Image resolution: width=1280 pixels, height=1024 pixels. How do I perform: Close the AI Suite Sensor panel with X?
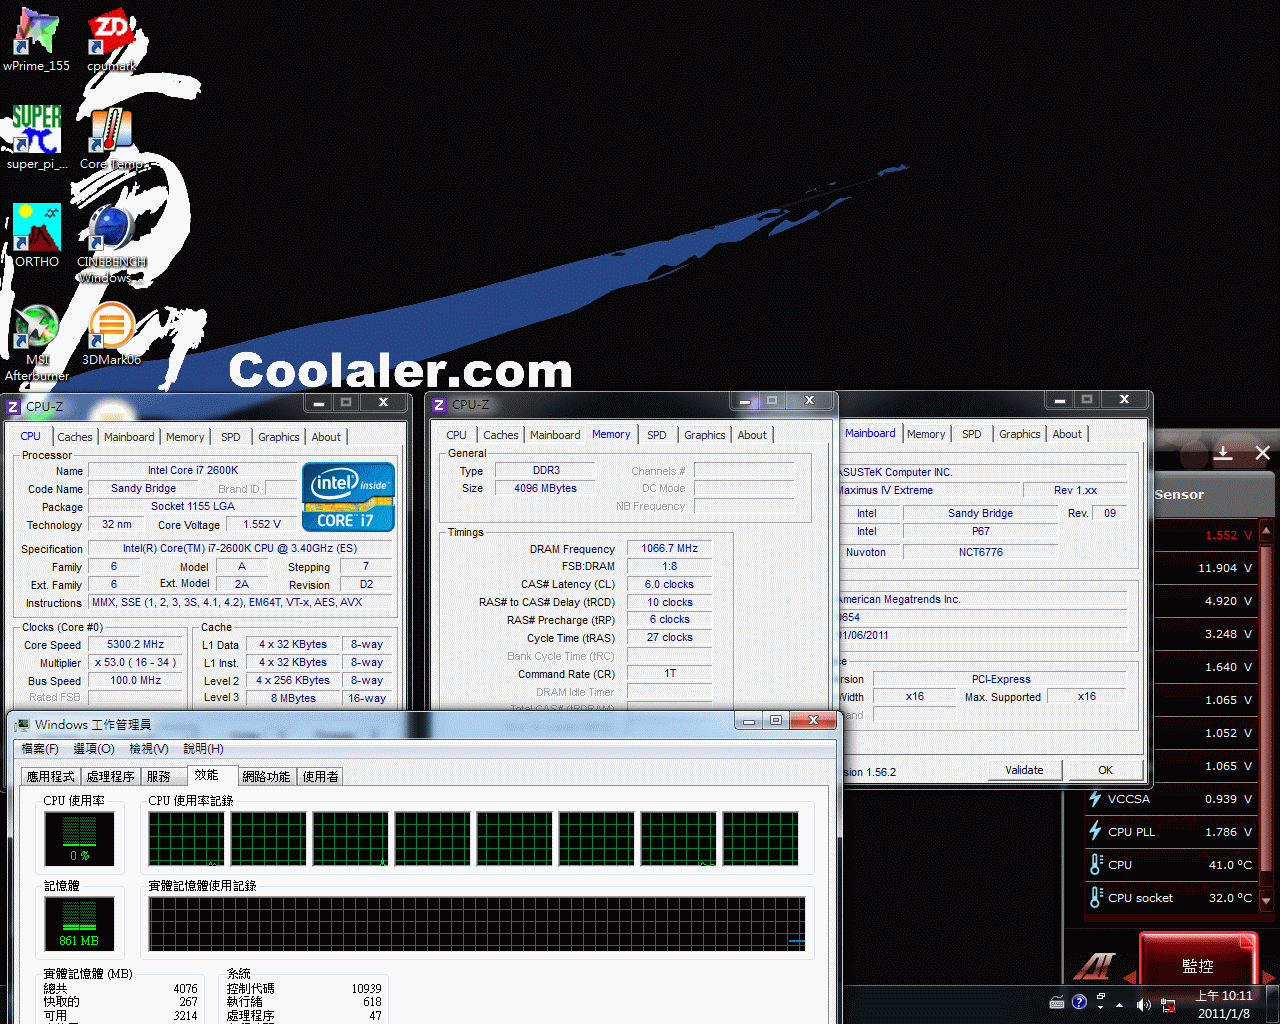pyautogui.click(x=1262, y=453)
